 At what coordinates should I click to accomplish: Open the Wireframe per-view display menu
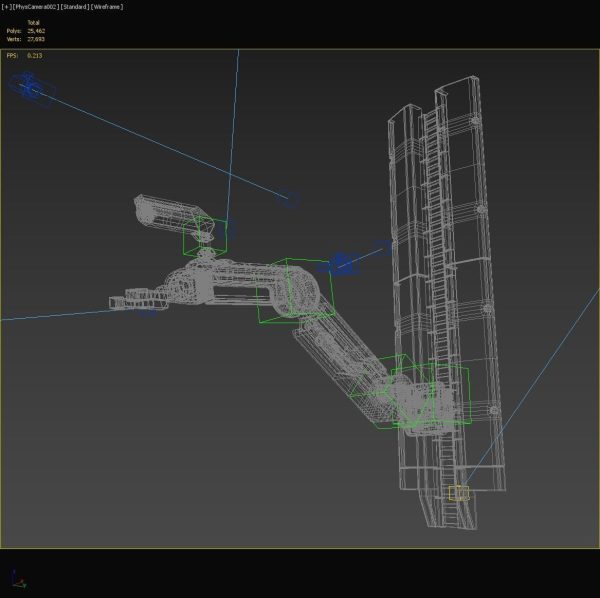(107, 7)
